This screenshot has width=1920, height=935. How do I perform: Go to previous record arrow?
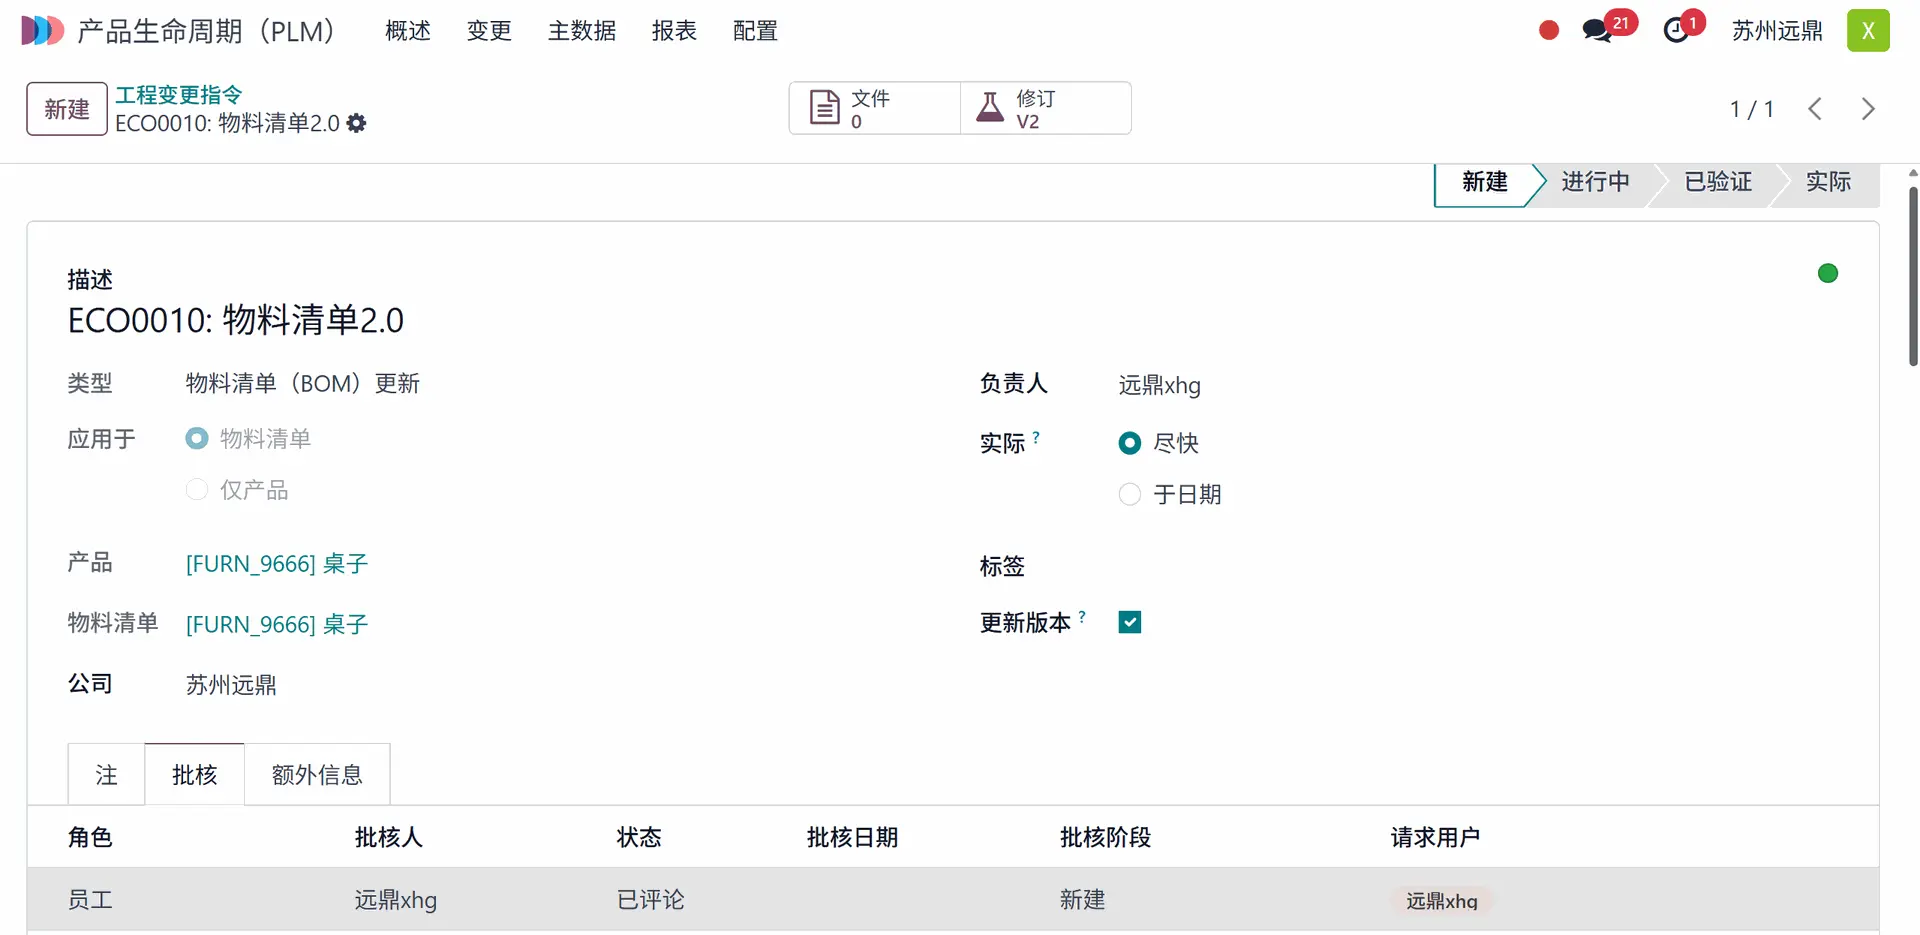pos(1815,109)
